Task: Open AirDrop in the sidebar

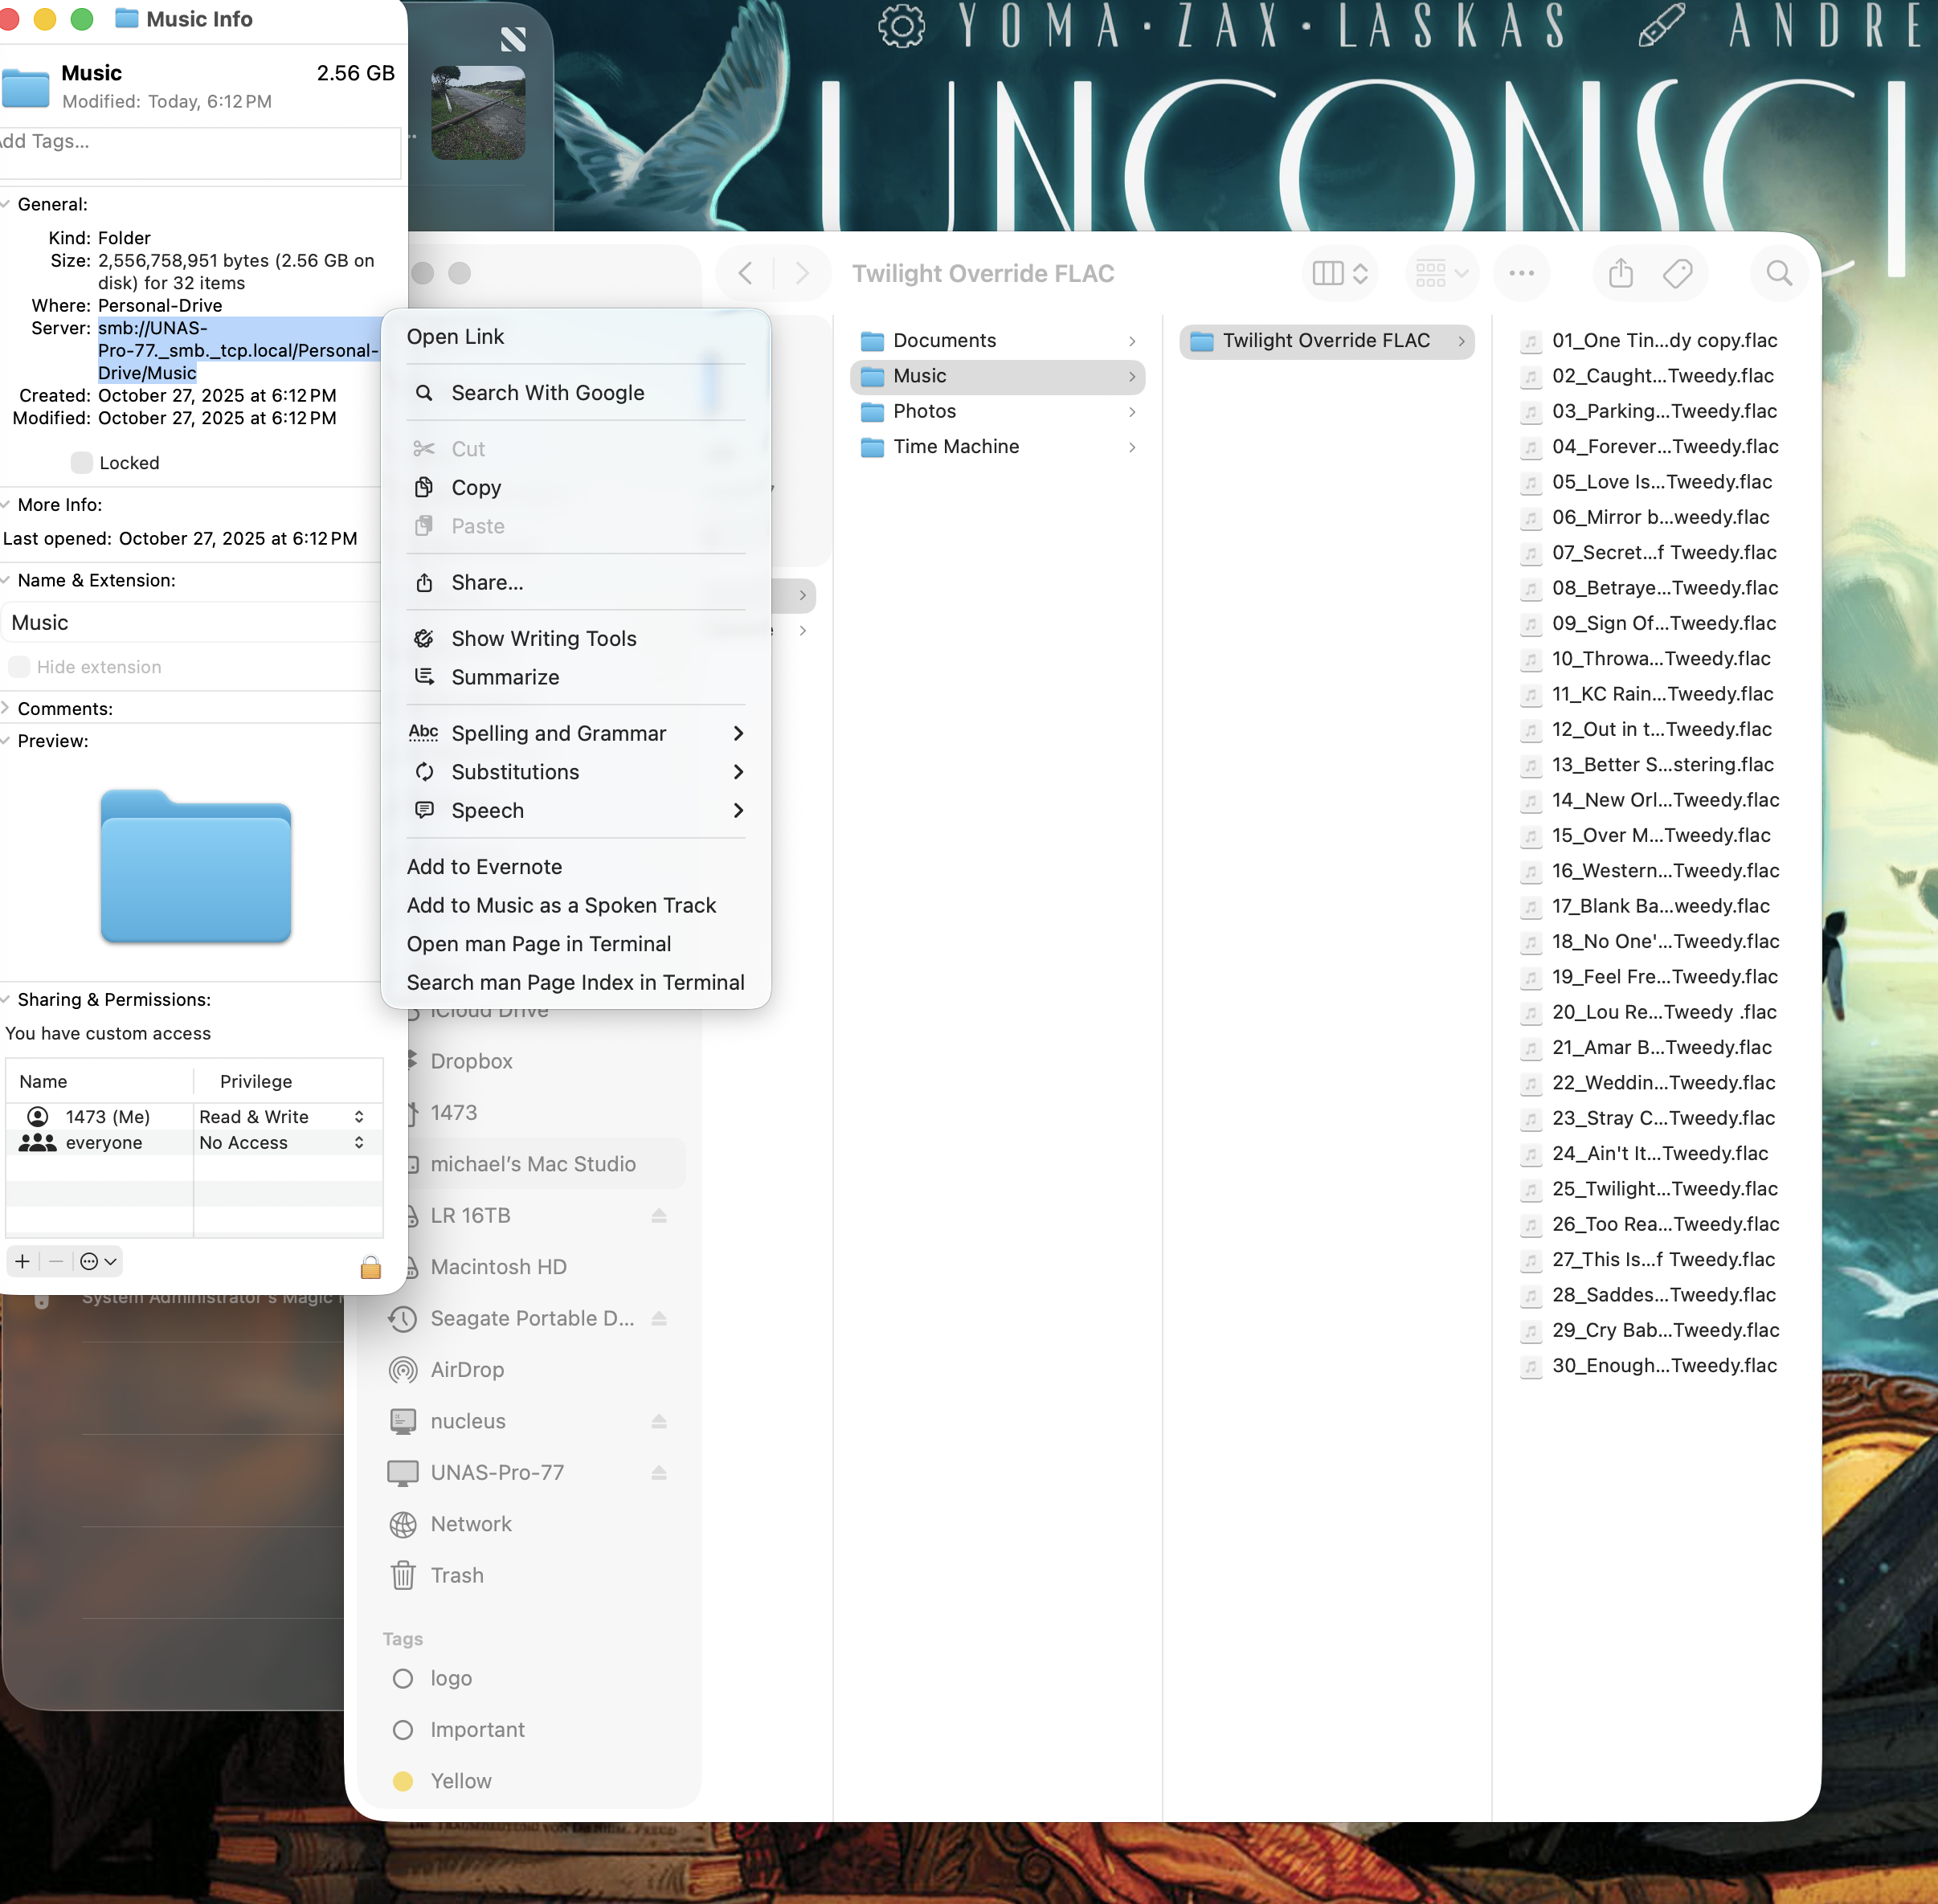Action: tap(467, 1370)
